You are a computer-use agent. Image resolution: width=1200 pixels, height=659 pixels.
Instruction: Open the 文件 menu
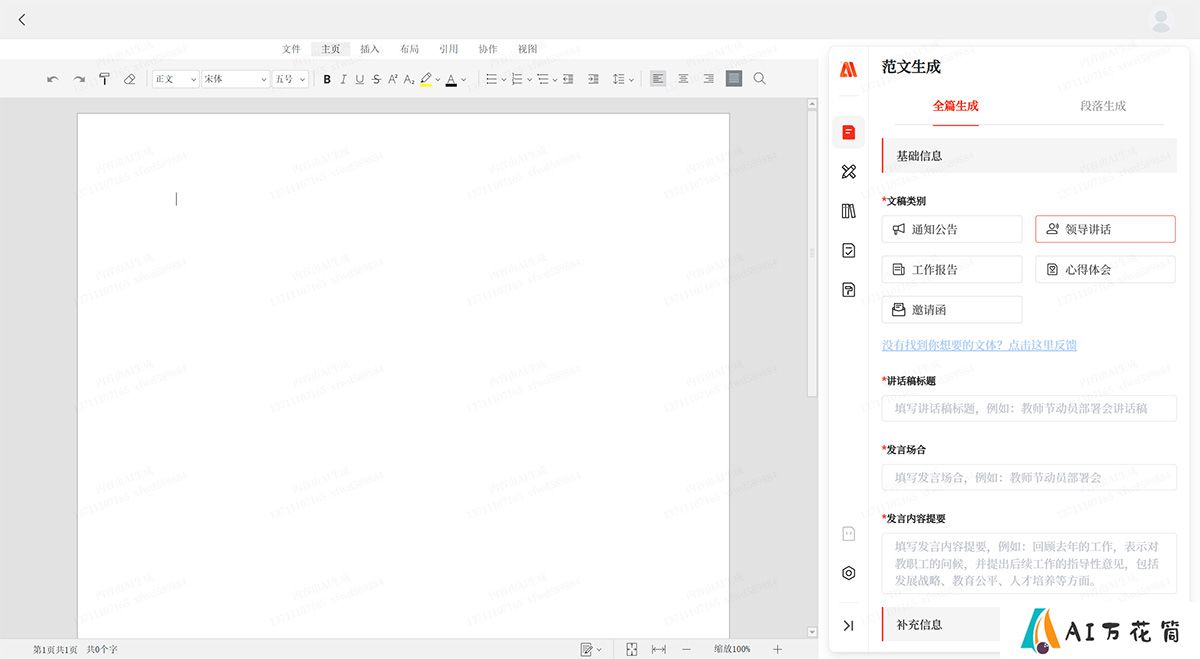pyautogui.click(x=291, y=49)
